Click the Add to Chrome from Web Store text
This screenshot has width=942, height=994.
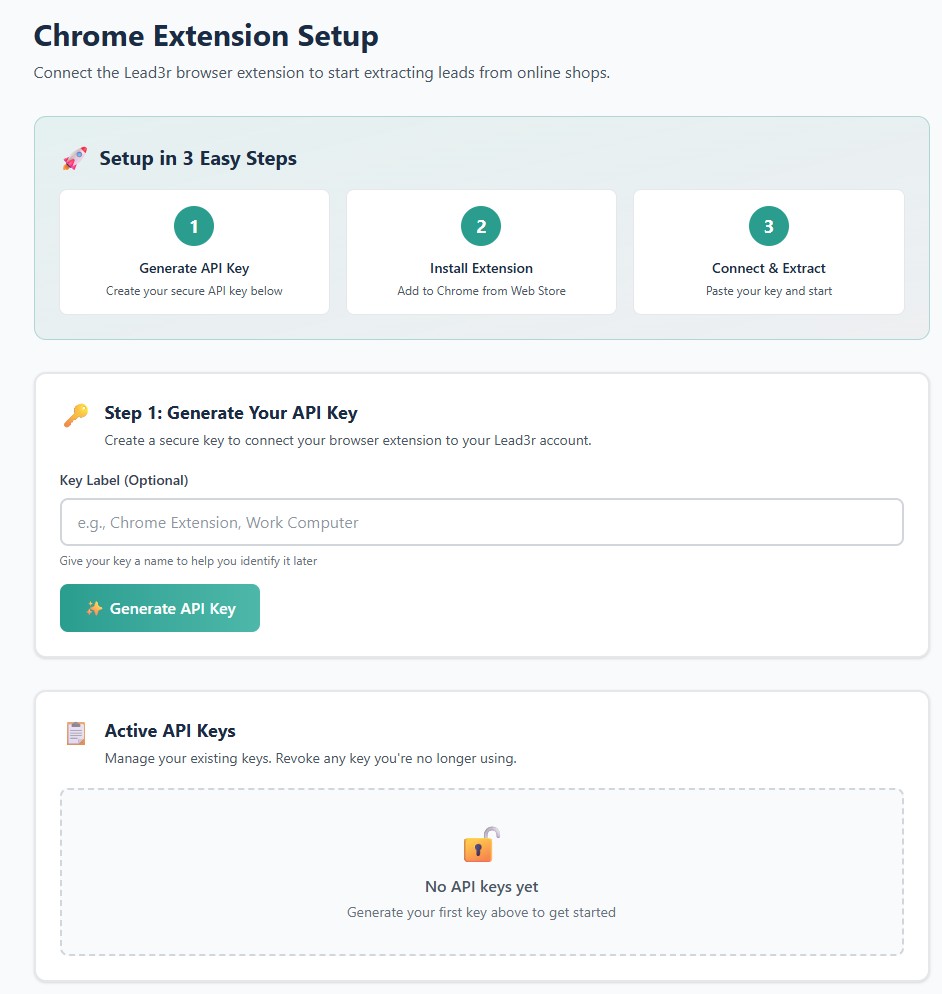point(481,291)
